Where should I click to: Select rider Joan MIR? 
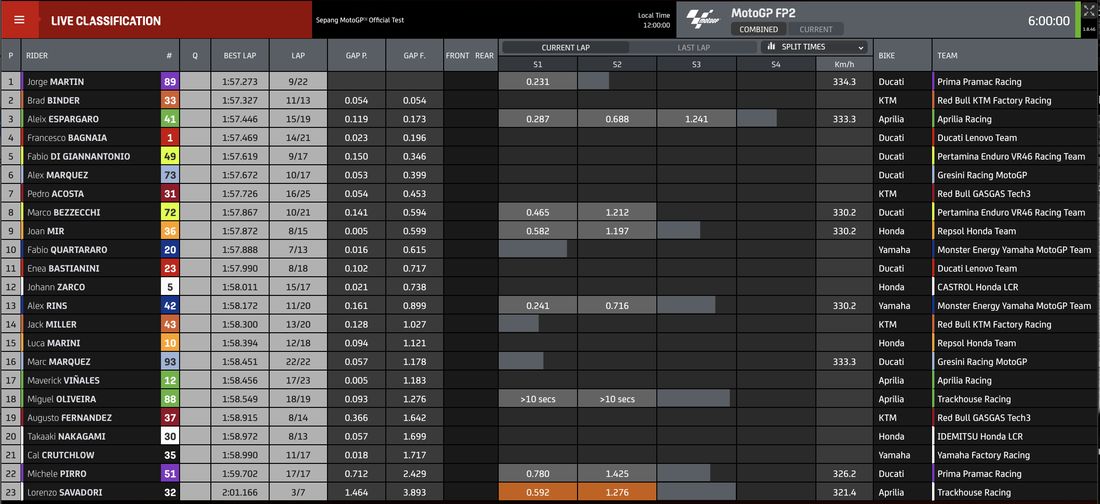click(44, 231)
